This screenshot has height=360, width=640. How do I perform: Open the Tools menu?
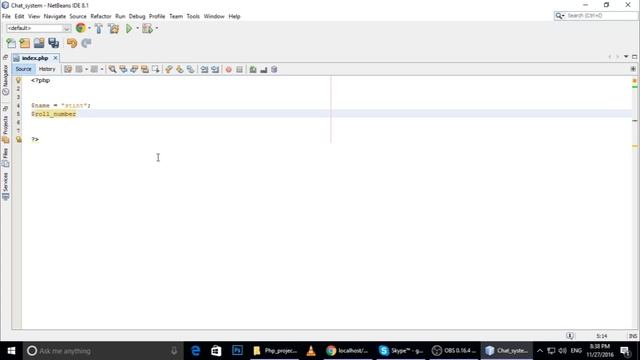coord(193,16)
